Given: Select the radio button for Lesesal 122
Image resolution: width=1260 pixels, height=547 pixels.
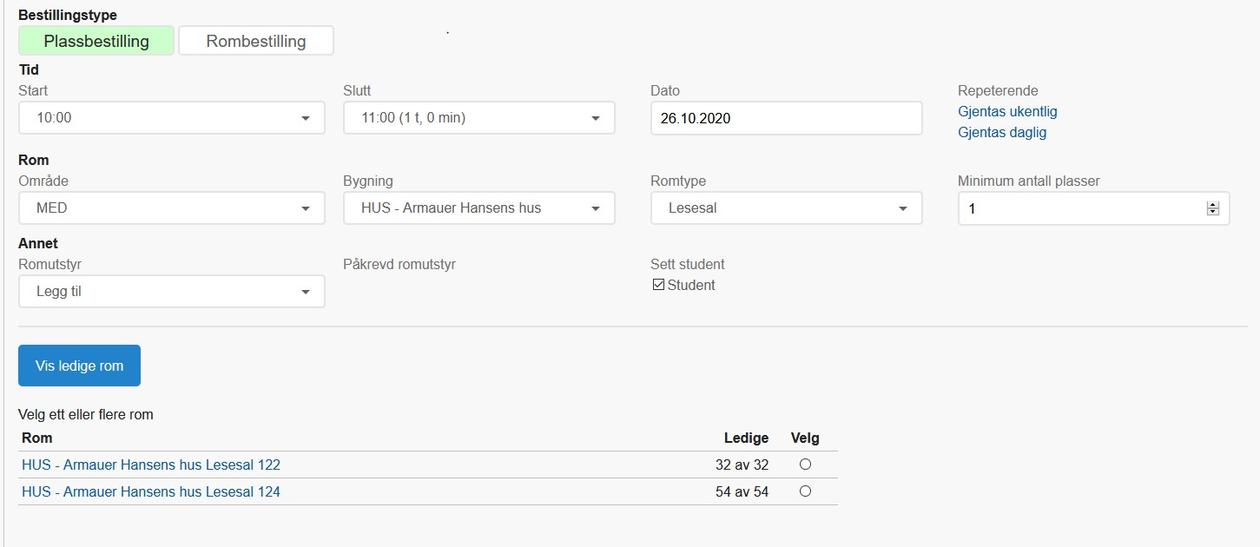Looking at the screenshot, I should (x=805, y=464).
